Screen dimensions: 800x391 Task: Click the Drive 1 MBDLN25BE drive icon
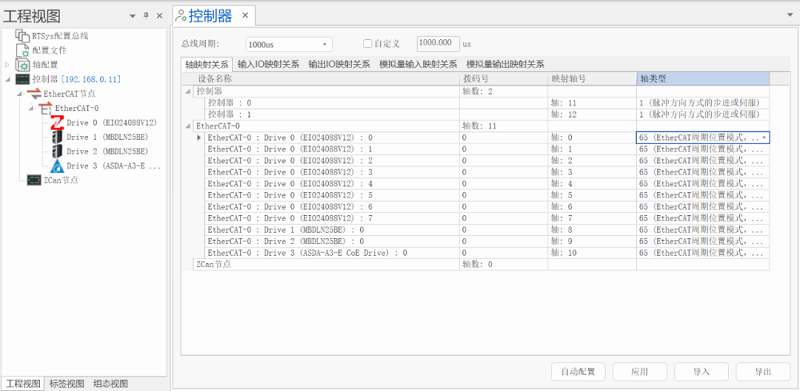(57, 137)
